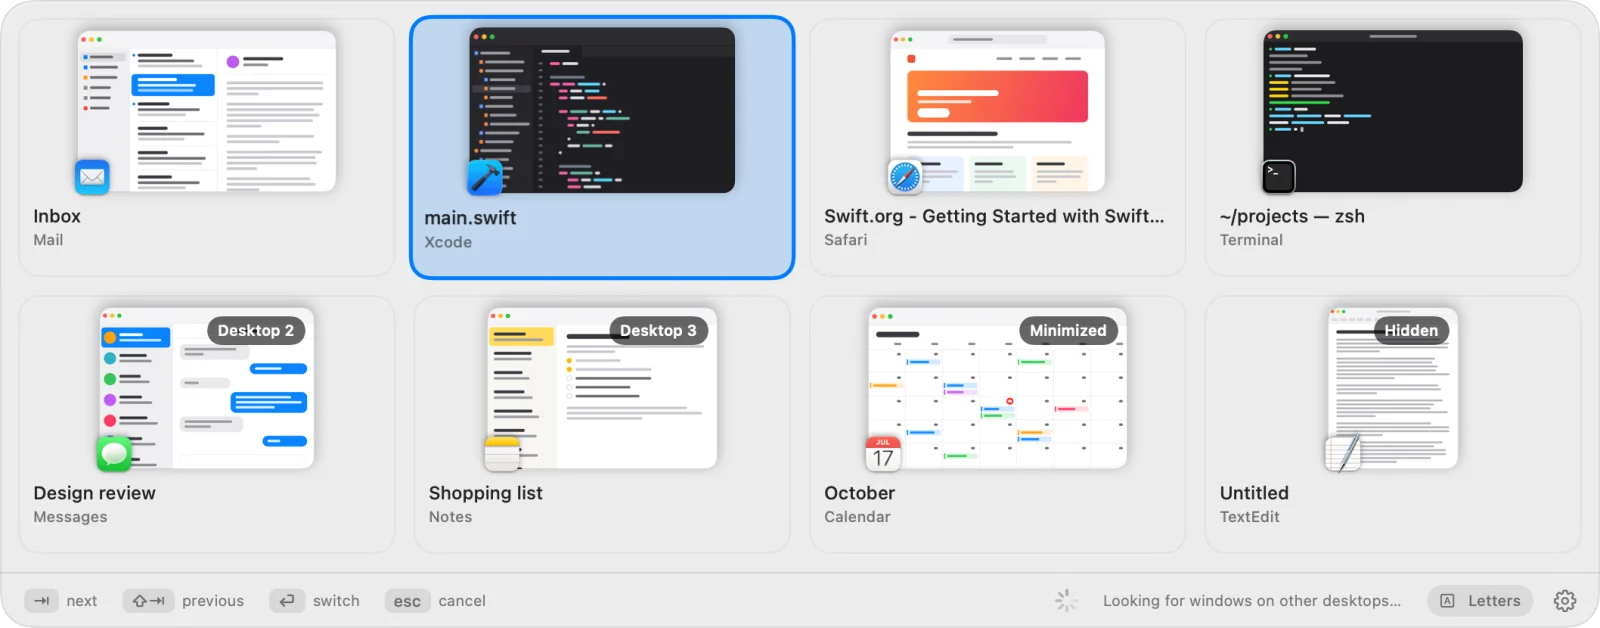Click the 'Messages' app name label
The height and width of the screenshot is (628, 1600).
point(70,517)
